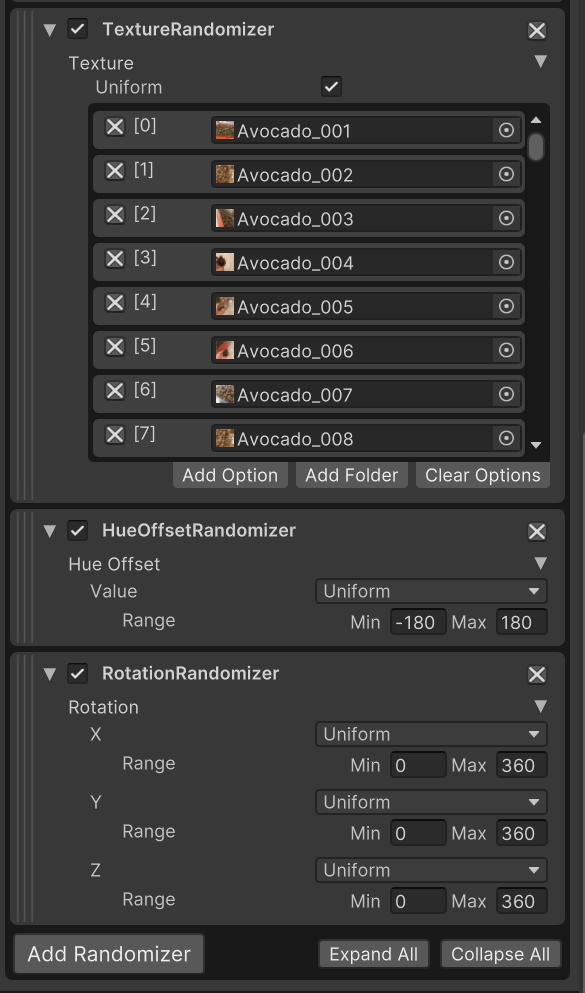This screenshot has width=585, height=993.
Task: Delete the Avocado_004 option via its X icon
Action: tap(115, 258)
